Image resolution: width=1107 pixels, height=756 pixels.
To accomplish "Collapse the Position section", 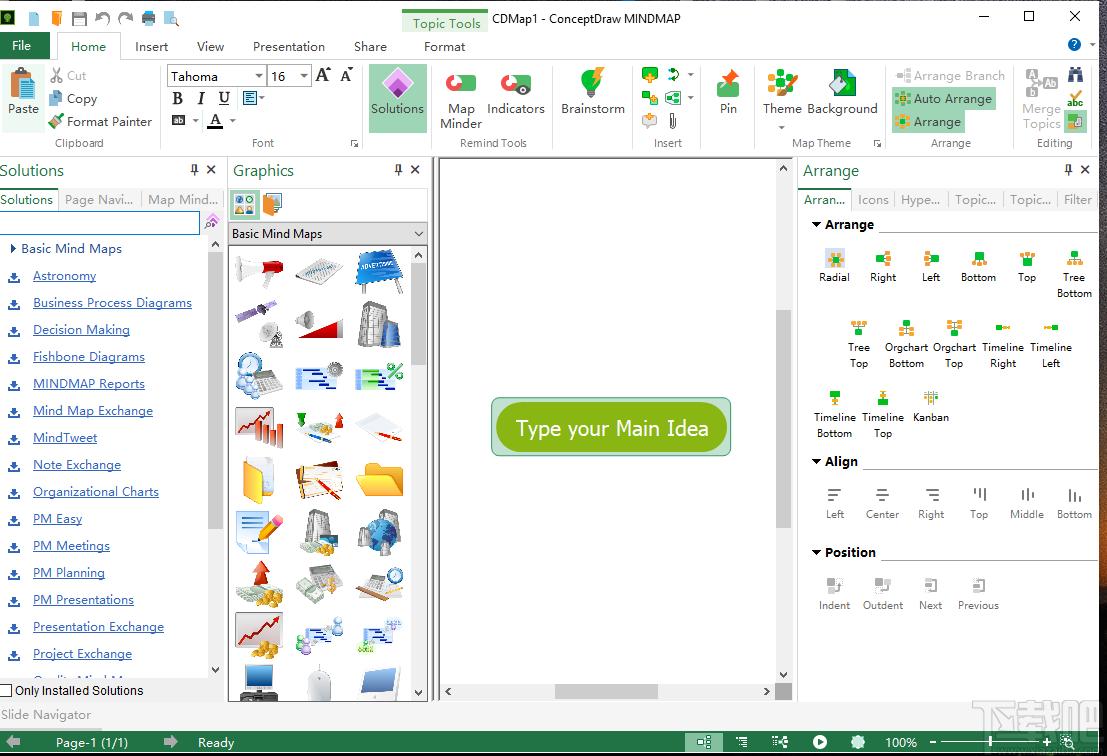I will [816, 553].
